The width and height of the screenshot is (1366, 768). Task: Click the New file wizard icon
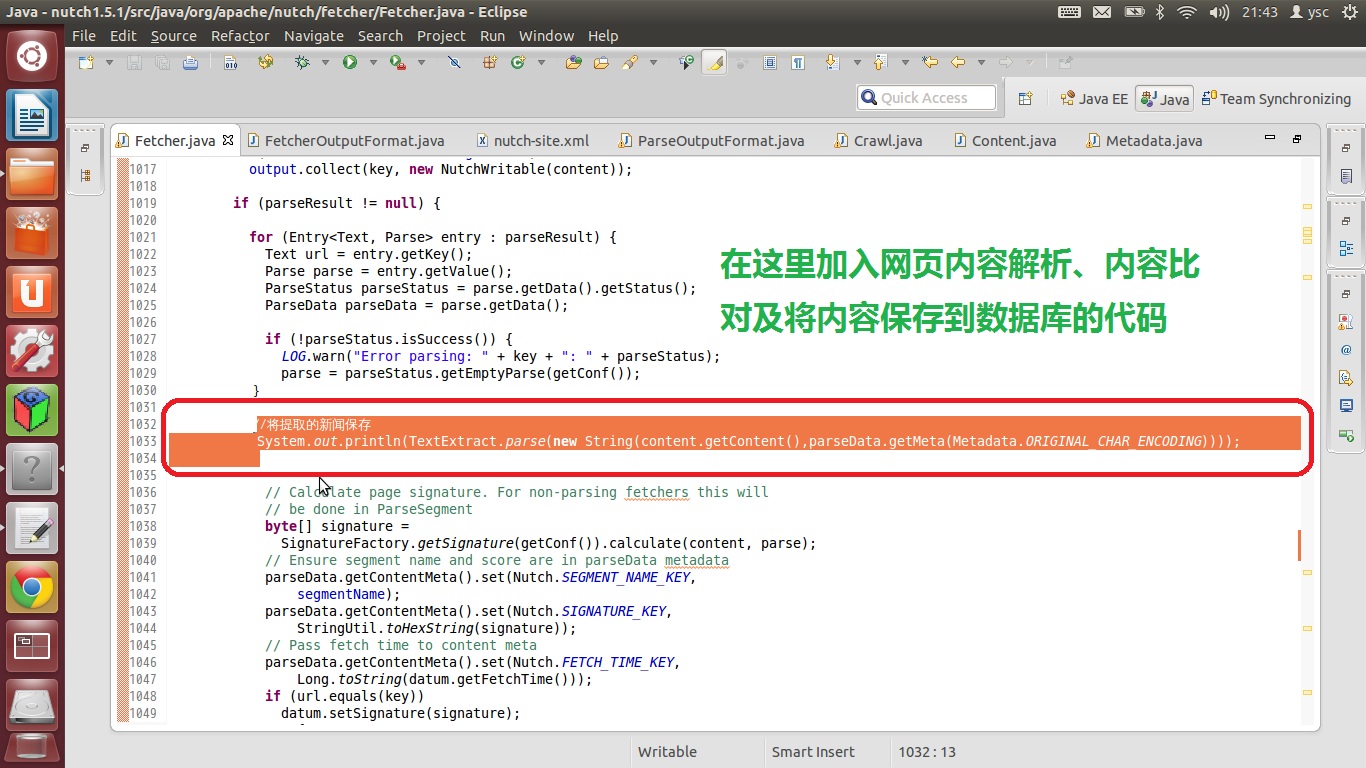86,63
